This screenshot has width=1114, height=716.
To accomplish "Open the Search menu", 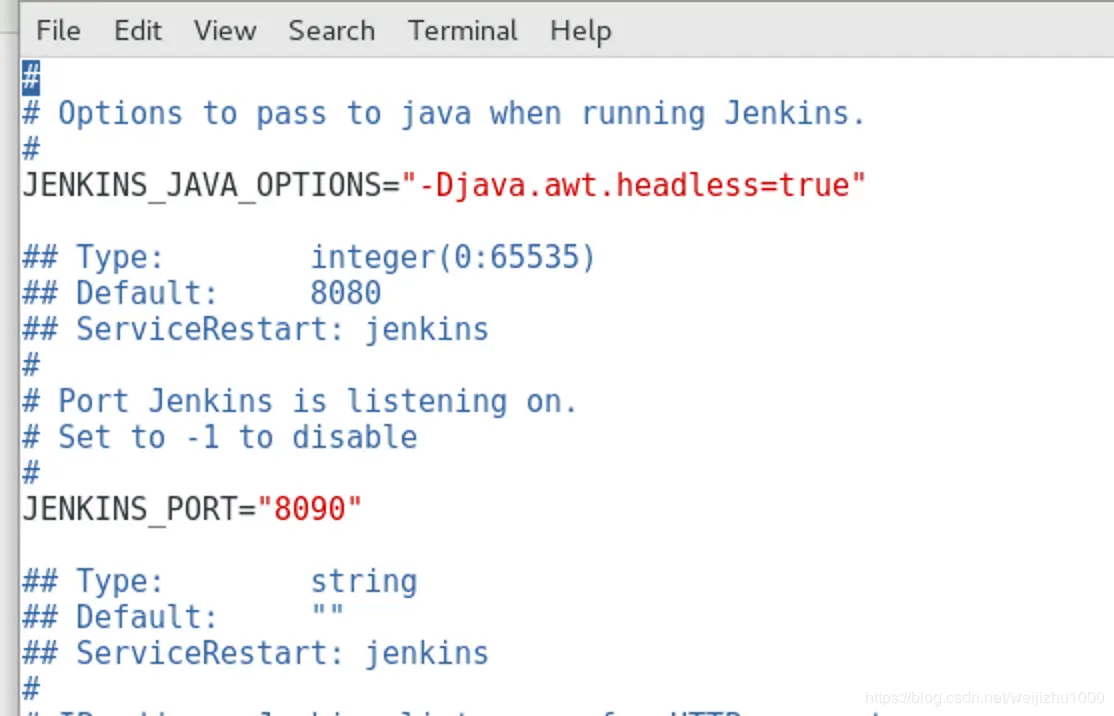I will pyautogui.click(x=332, y=31).
